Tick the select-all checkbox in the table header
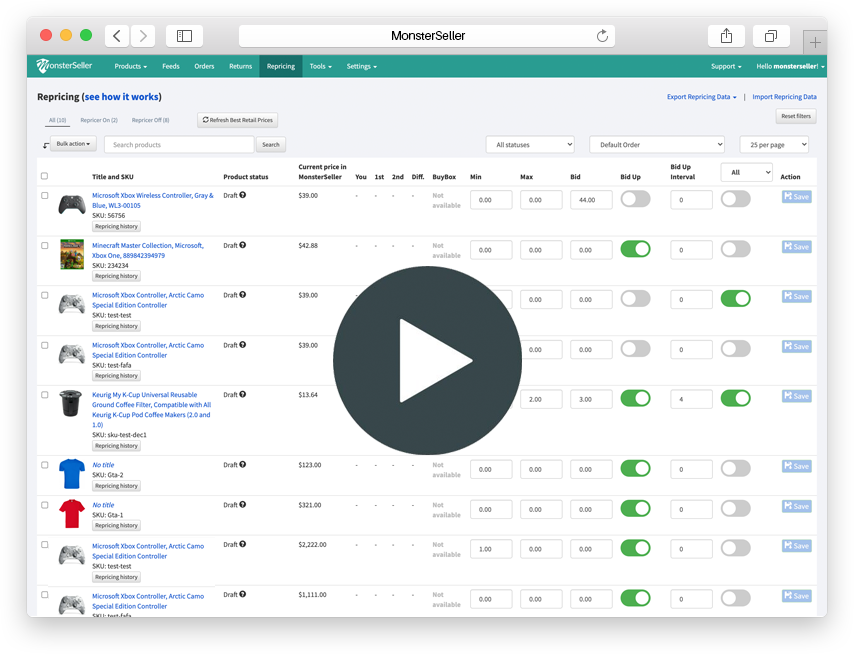The image size is (854, 654). pos(45,176)
